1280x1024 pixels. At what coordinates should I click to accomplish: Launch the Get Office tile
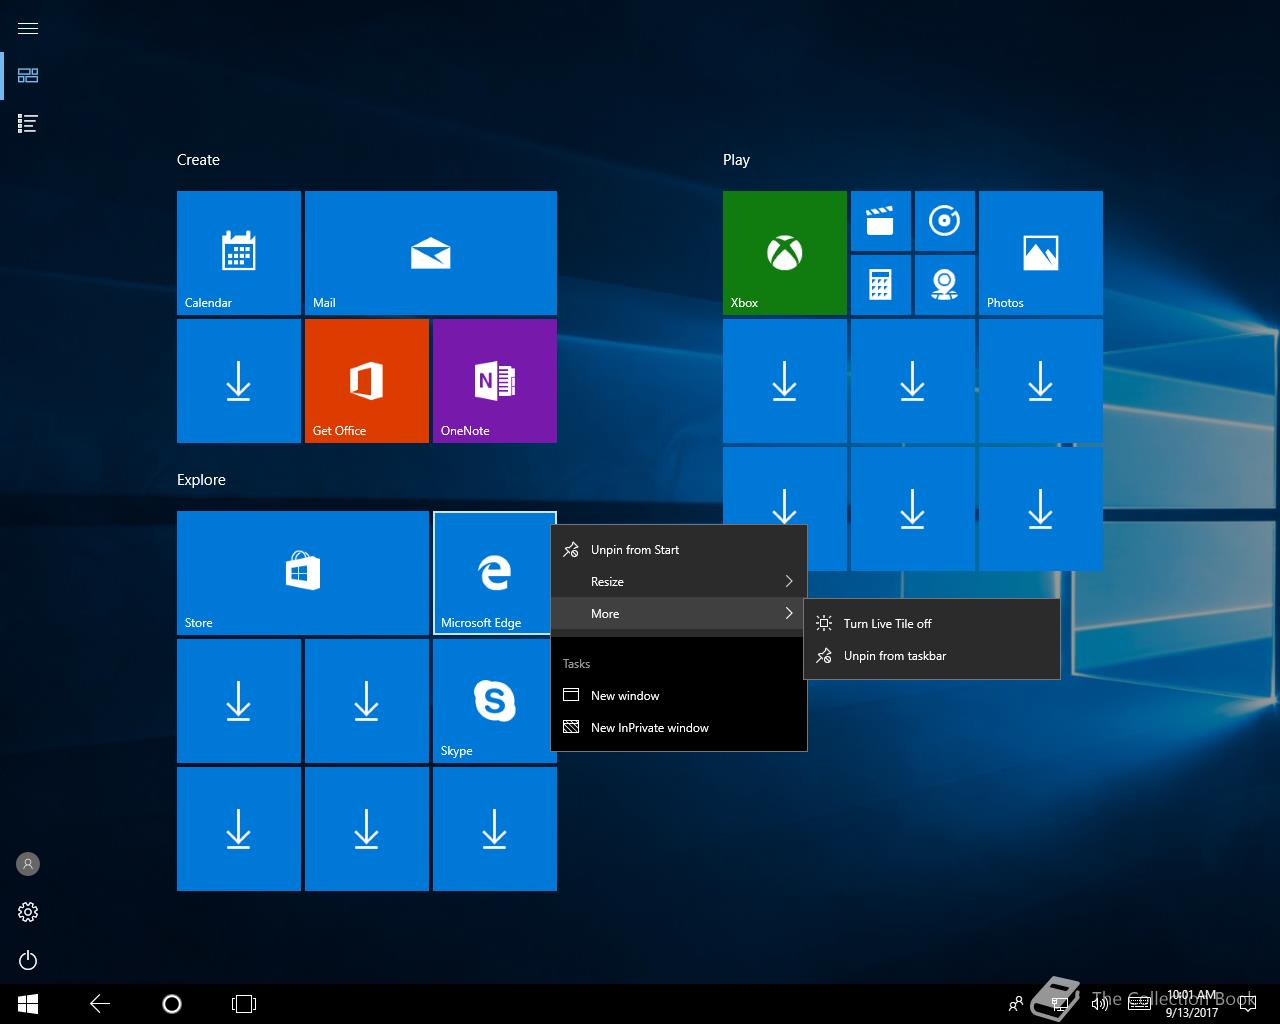367,381
